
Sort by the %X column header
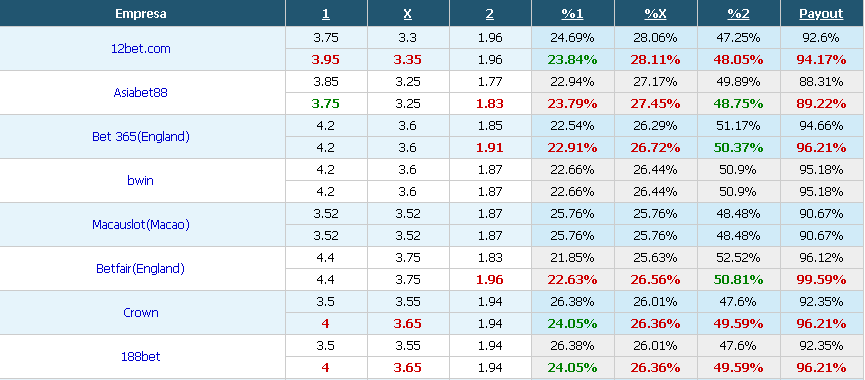tap(655, 14)
